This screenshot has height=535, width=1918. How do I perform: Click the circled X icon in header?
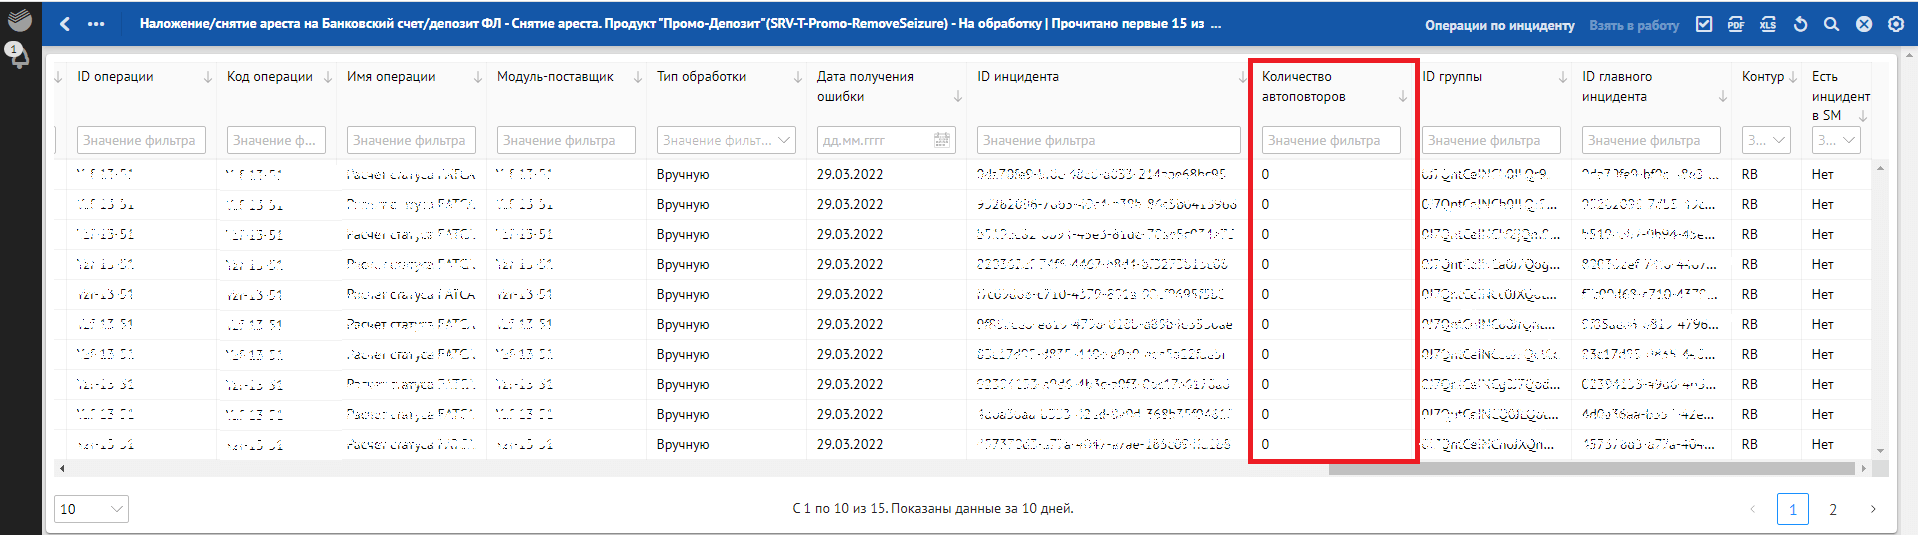(1864, 24)
